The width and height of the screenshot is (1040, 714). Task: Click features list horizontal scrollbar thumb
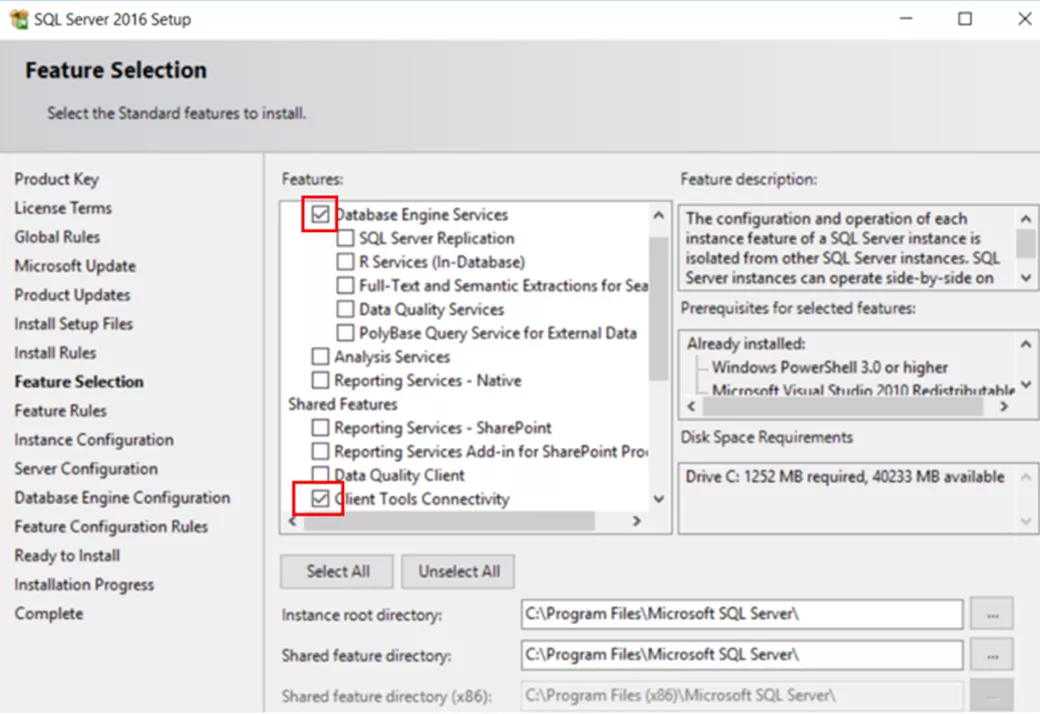449,521
